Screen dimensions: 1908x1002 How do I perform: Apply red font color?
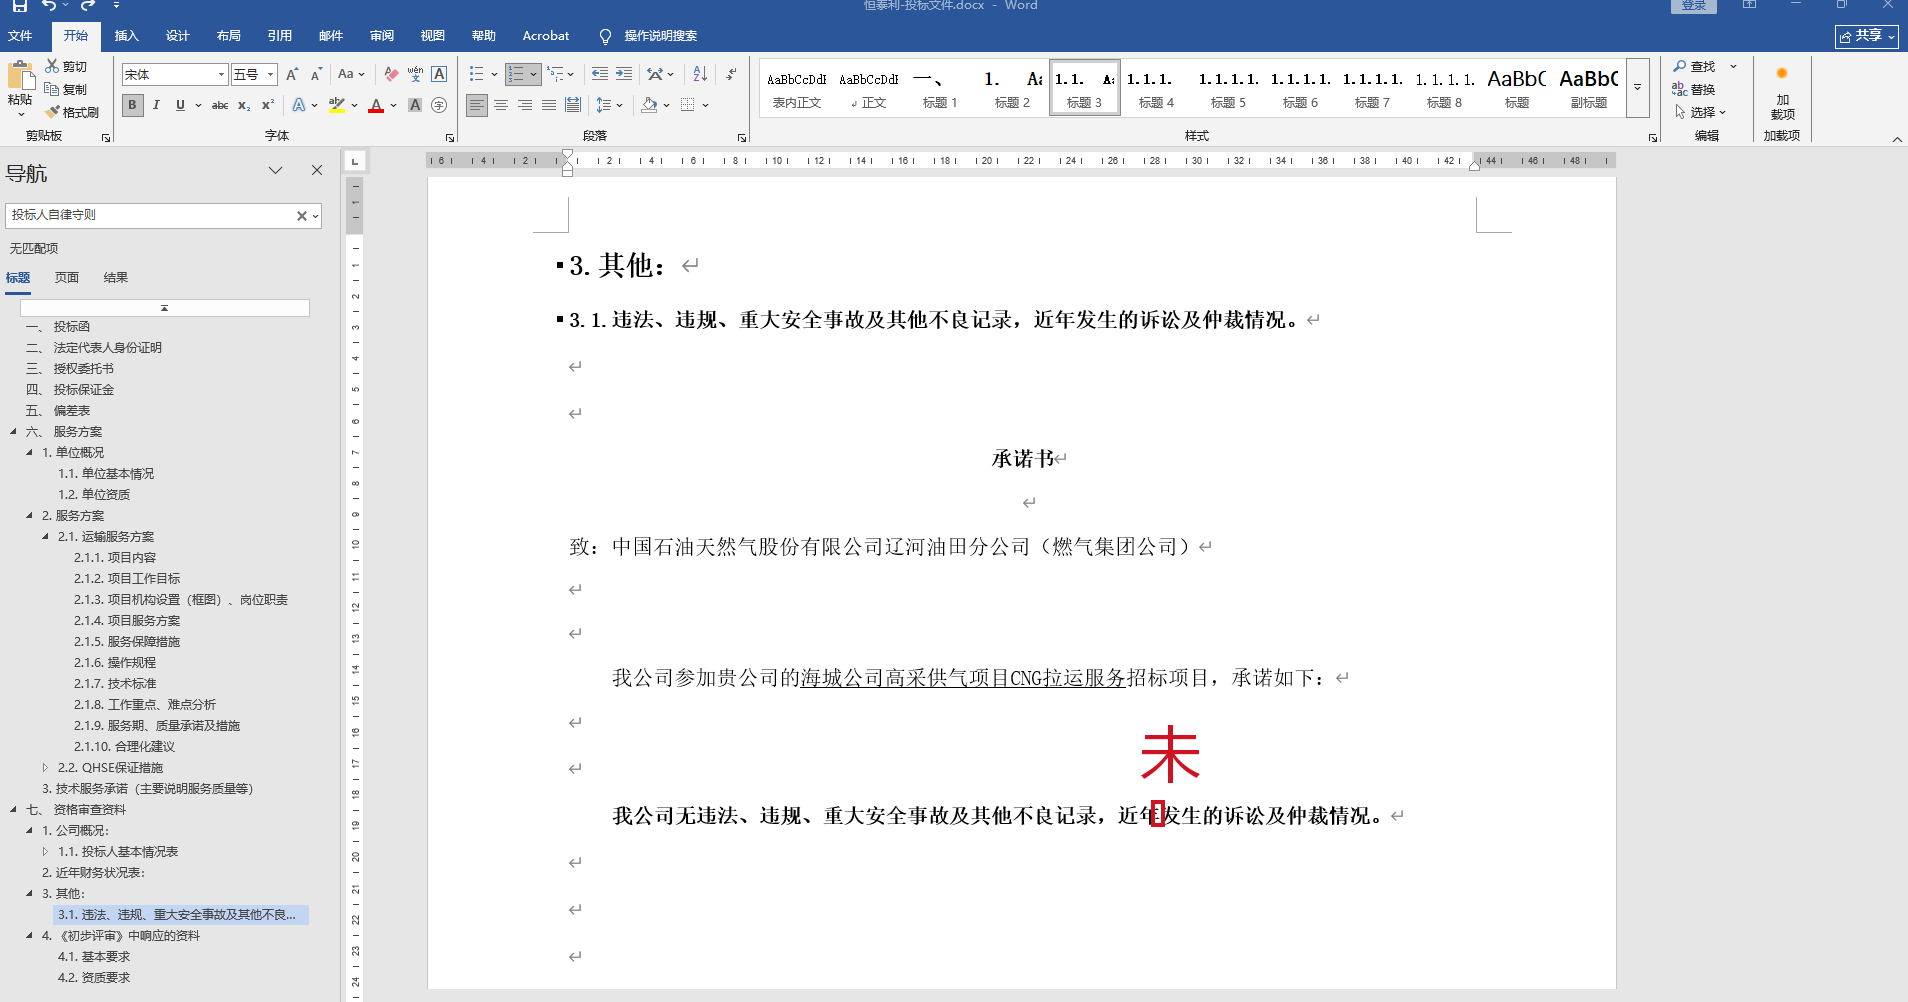click(376, 105)
